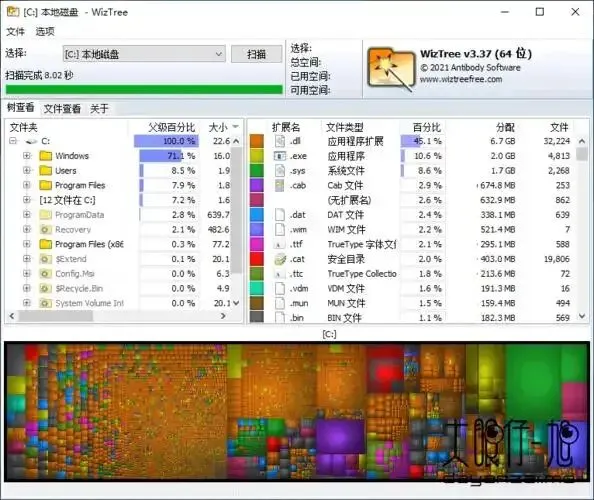
Task: Expand the Users folder node
Action: click(27, 170)
